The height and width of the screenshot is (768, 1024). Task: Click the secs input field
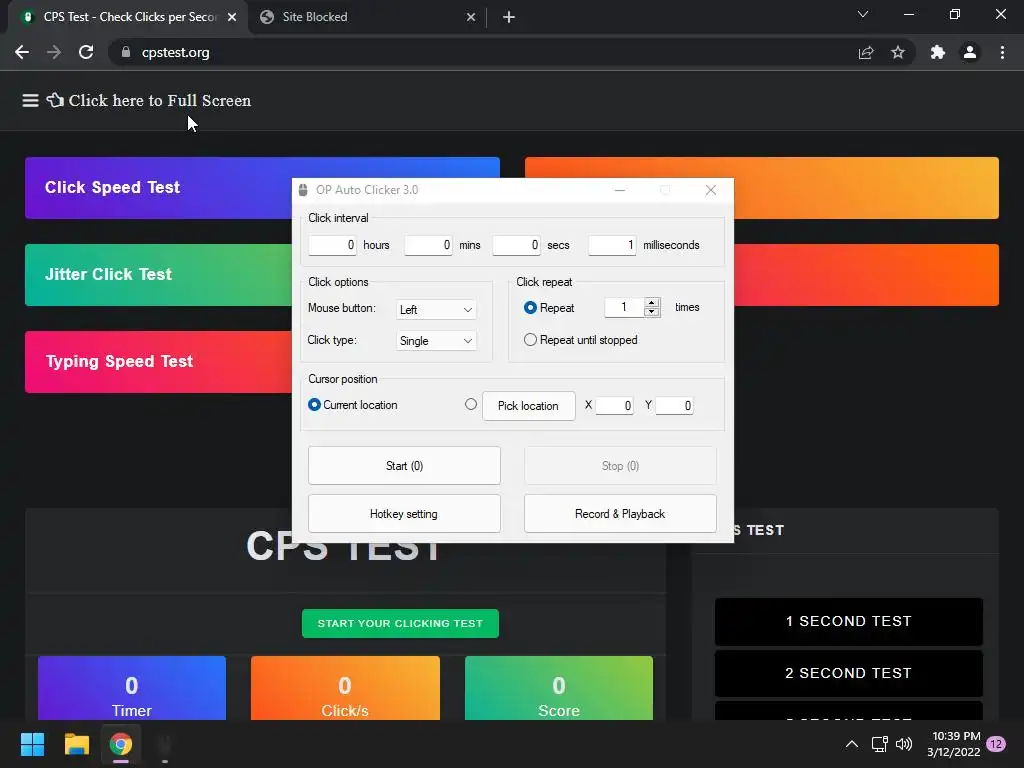517,245
